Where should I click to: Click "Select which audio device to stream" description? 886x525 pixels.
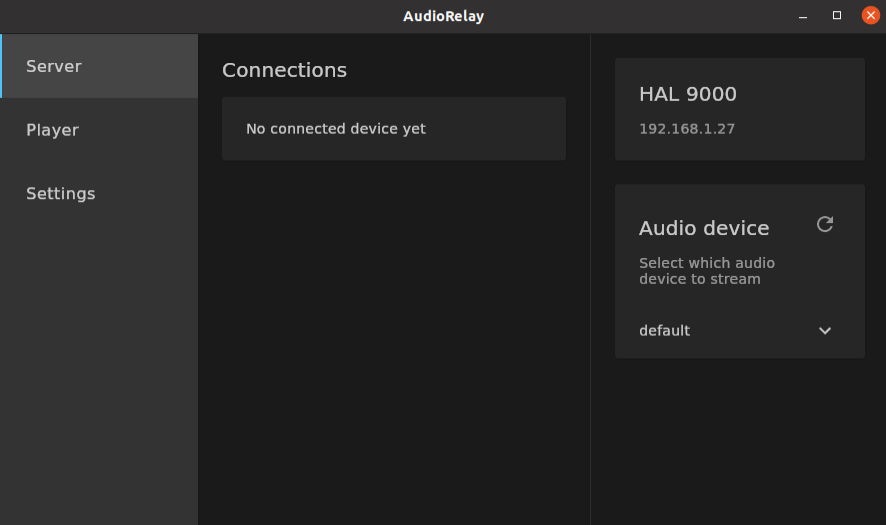707,271
